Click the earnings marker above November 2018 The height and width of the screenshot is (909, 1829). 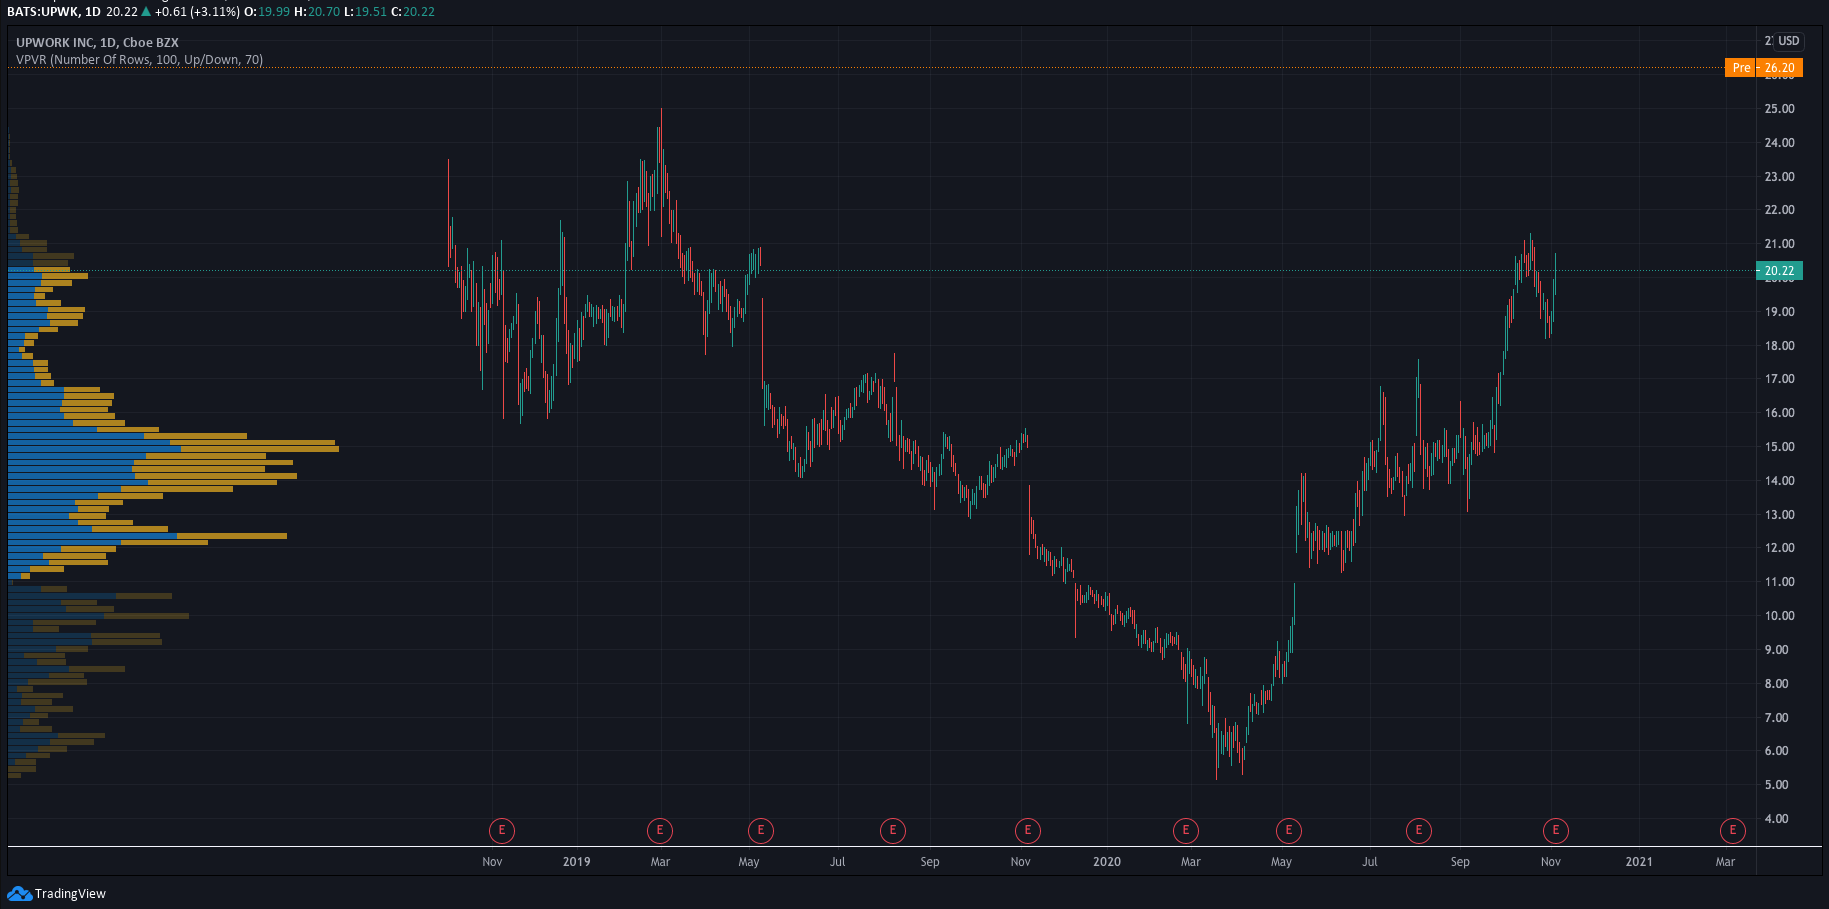(501, 830)
